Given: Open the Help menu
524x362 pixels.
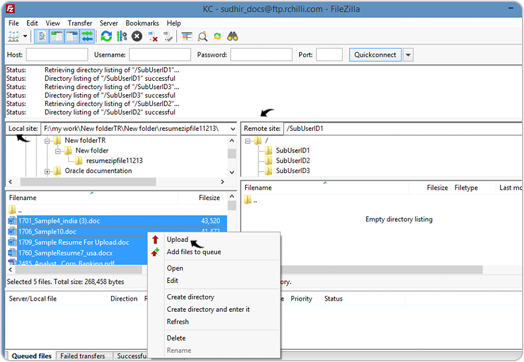Looking at the screenshot, I should (174, 23).
